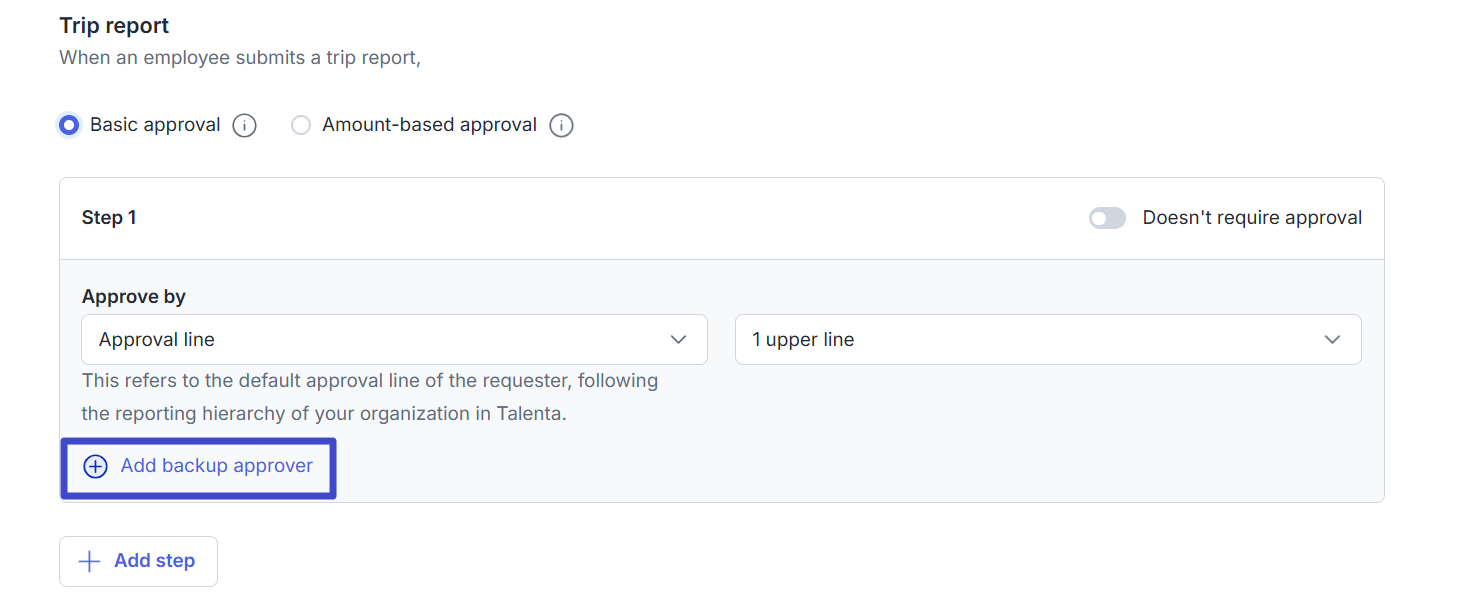Click the info icon beside Amount-based approval
Viewport: 1474px width, 610px height.
[561, 126]
